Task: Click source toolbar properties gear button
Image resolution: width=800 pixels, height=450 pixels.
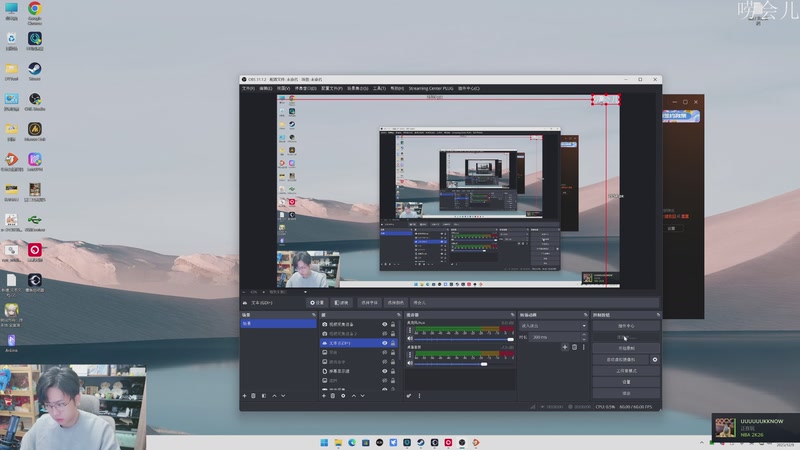Action: click(317, 303)
